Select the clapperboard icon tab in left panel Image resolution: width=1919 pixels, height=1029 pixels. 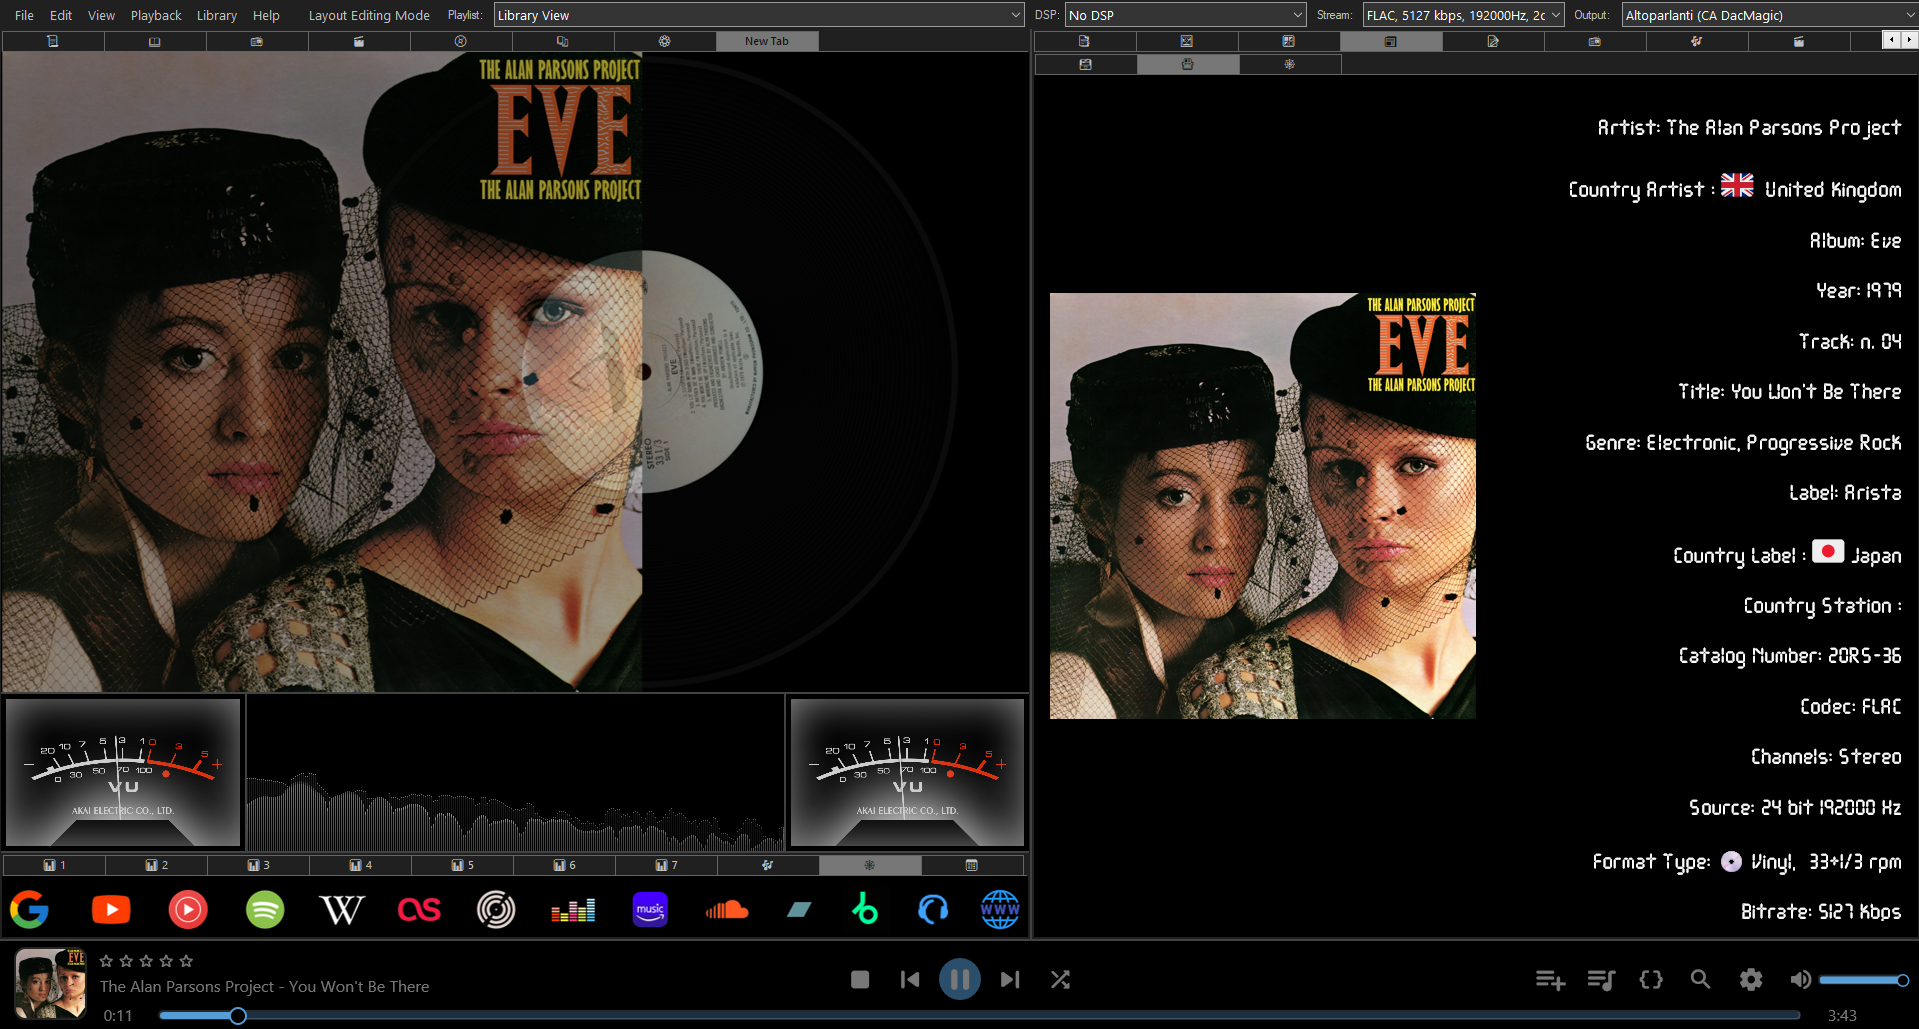pyautogui.click(x=359, y=41)
